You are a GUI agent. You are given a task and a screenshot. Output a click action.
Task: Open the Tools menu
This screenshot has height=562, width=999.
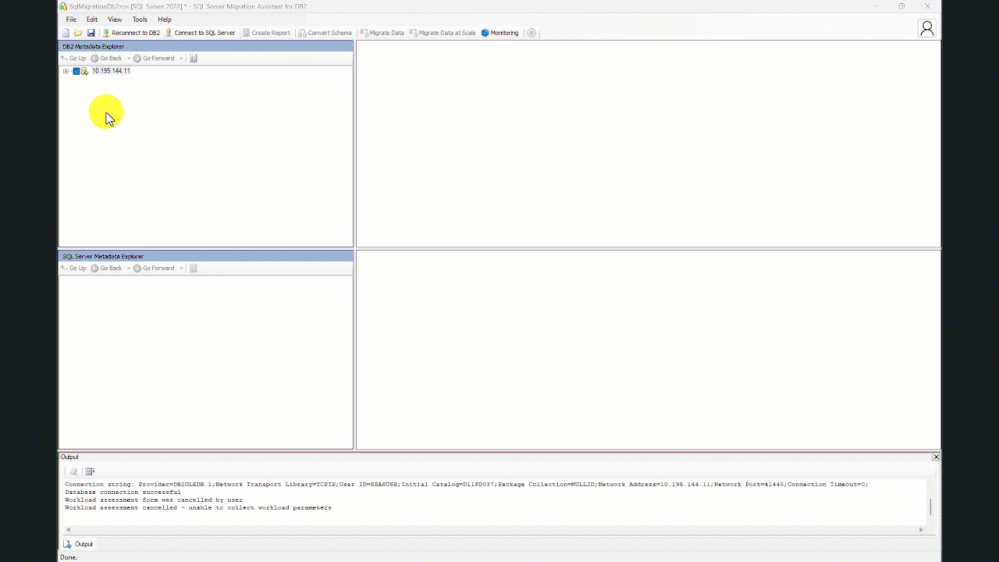(x=140, y=19)
